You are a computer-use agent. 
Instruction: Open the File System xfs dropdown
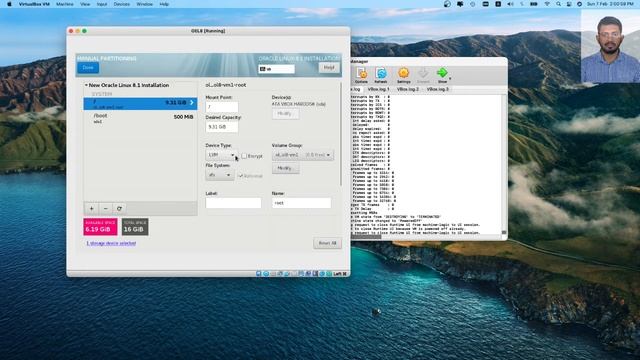point(220,175)
